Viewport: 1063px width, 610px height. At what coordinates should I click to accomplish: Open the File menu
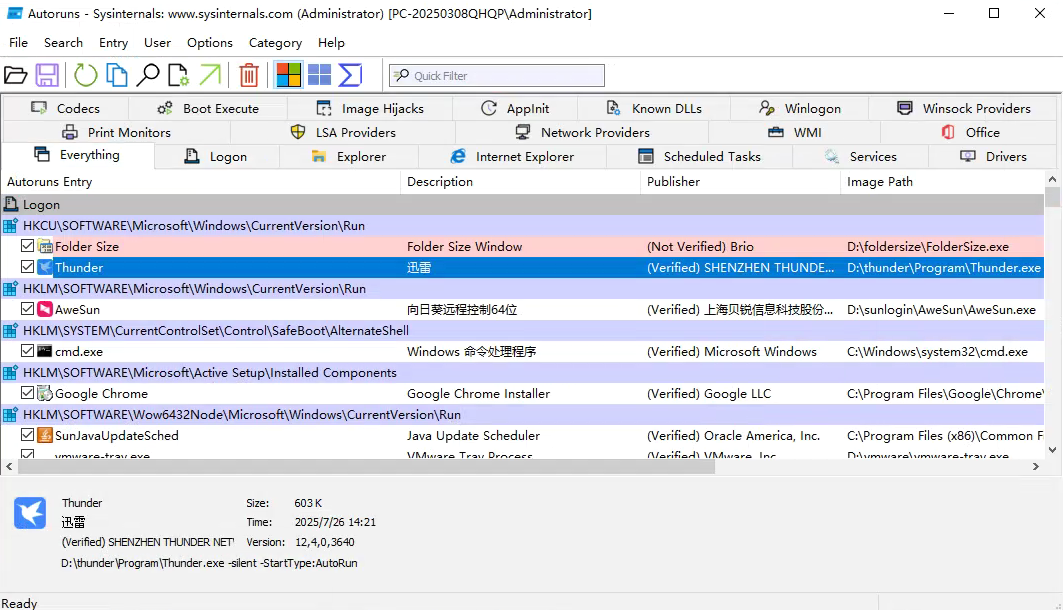coord(18,43)
